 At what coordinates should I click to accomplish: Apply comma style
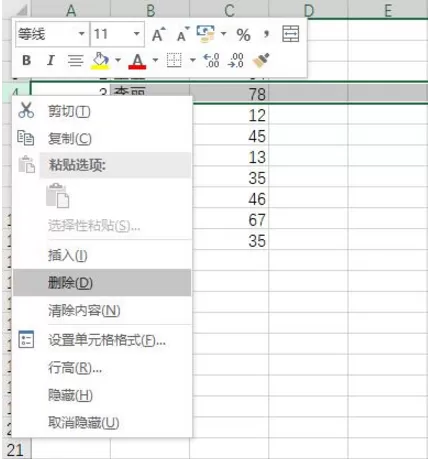pyautogui.click(x=266, y=34)
